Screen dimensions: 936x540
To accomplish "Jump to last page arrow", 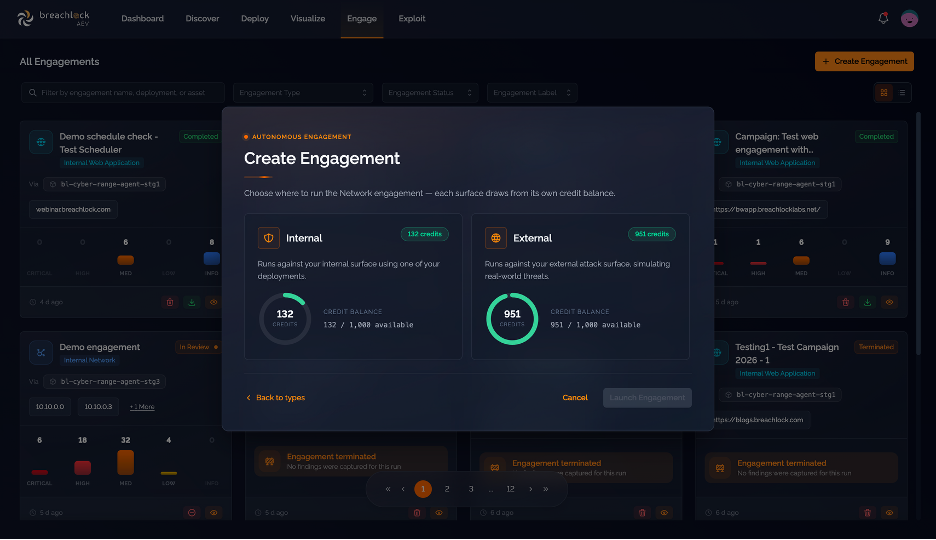I will (546, 489).
